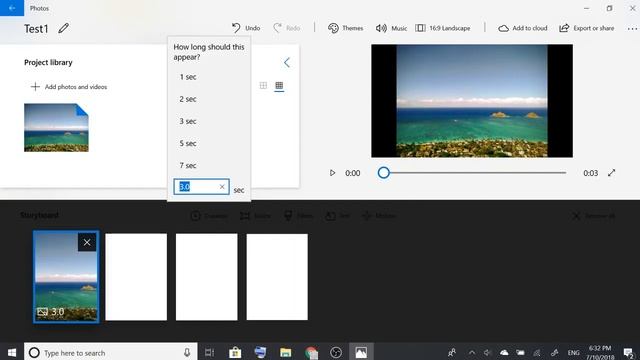Click the volume icon in system tray
The height and width of the screenshot is (360, 640).
coord(487,352)
